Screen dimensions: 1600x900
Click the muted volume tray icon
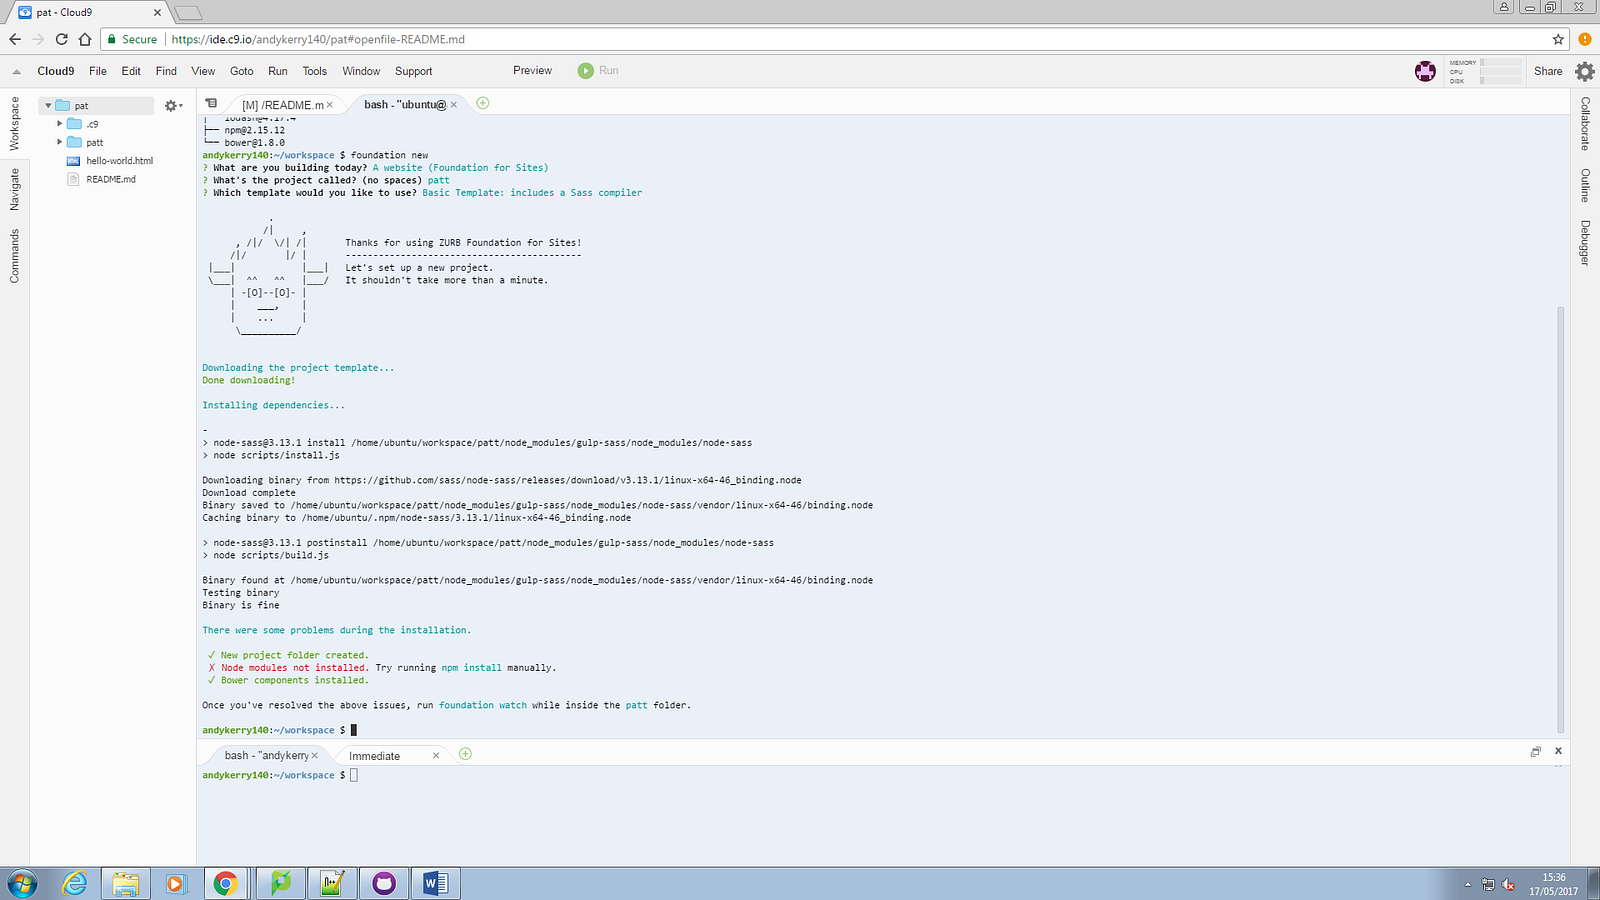tap(1508, 885)
